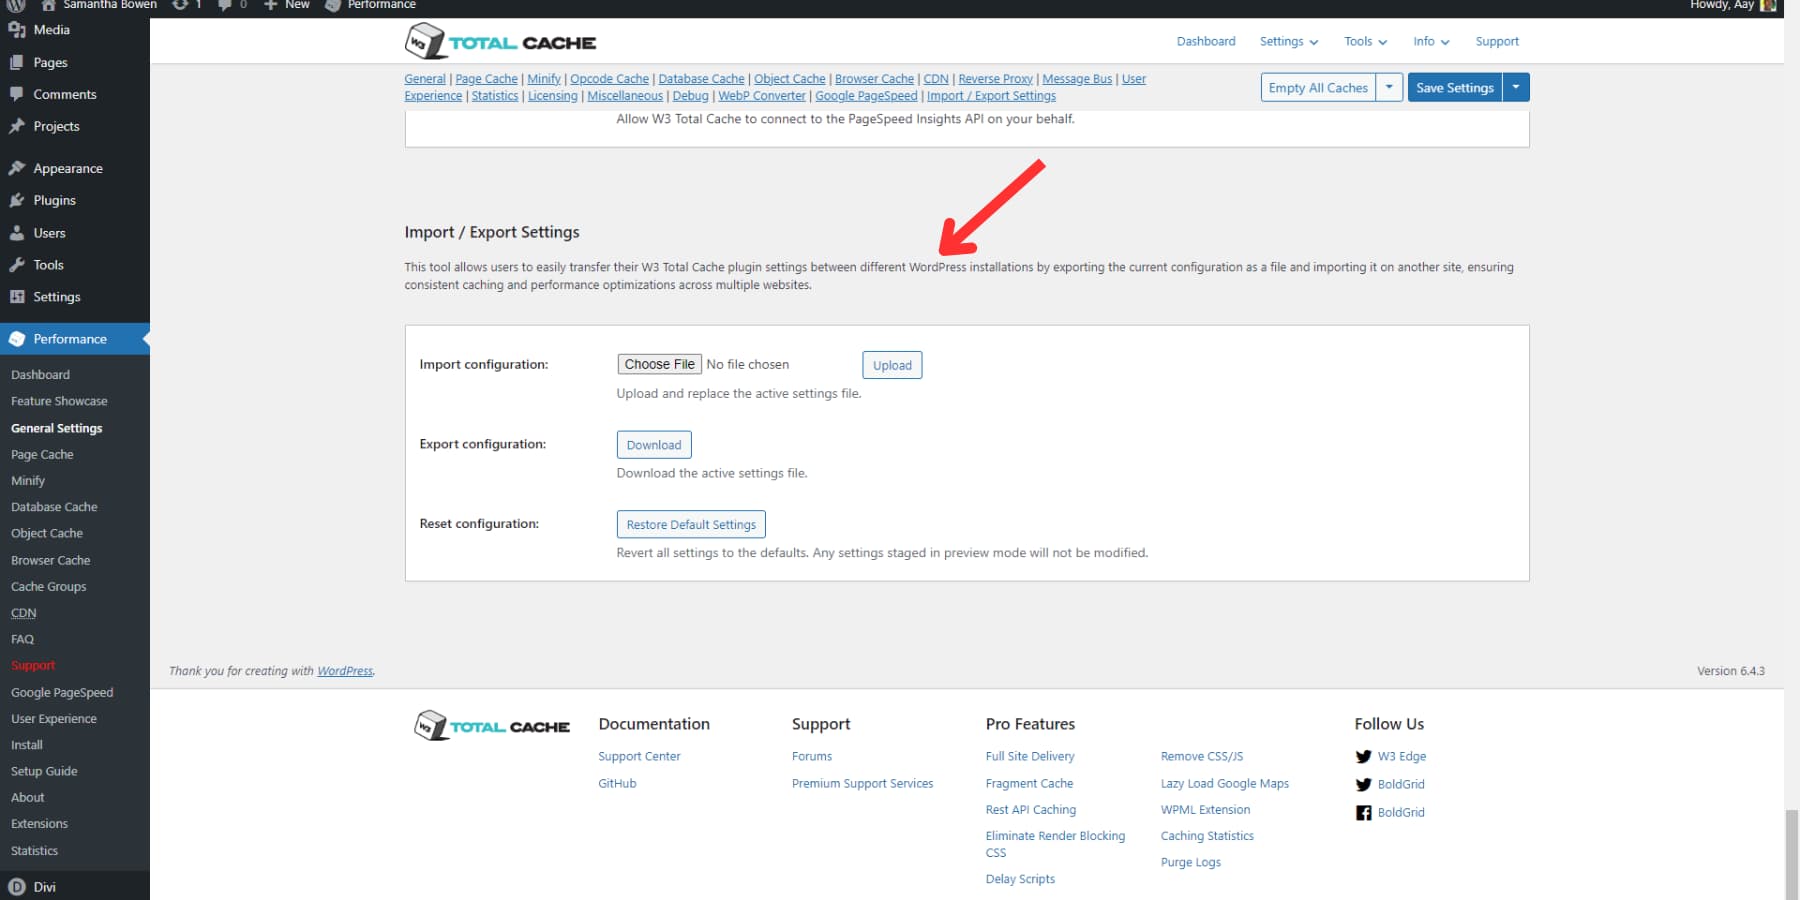Click the updates refresh icon in admin bar

pyautogui.click(x=178, y=5)
